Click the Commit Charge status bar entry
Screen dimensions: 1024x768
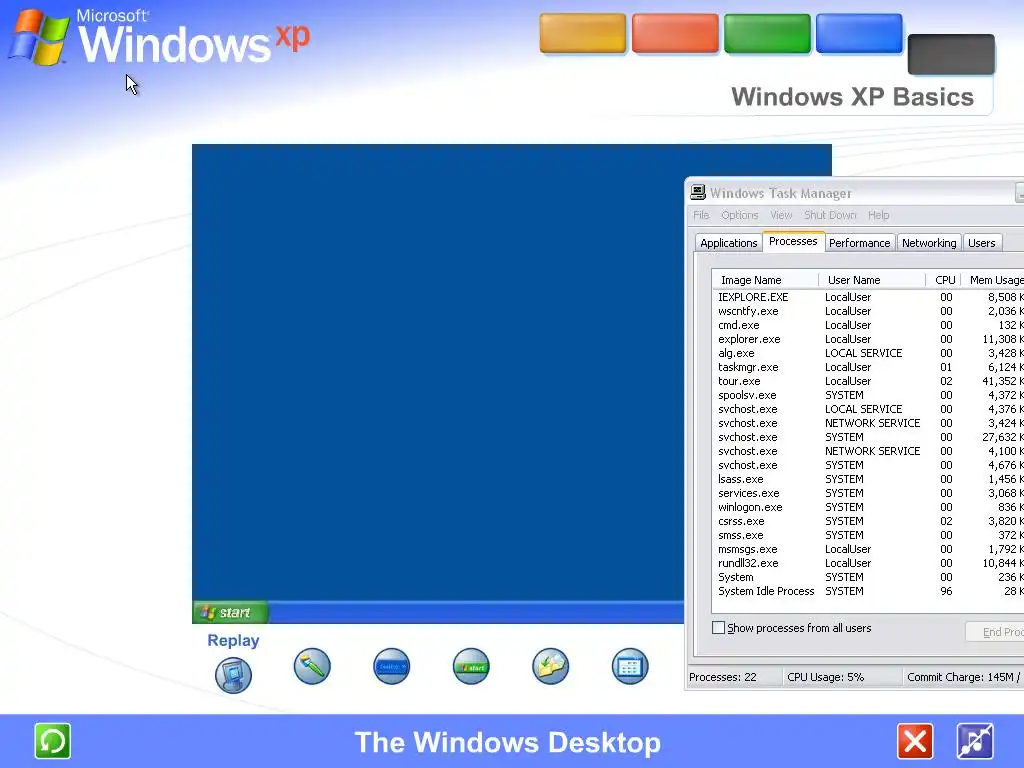tap(963, 677)
